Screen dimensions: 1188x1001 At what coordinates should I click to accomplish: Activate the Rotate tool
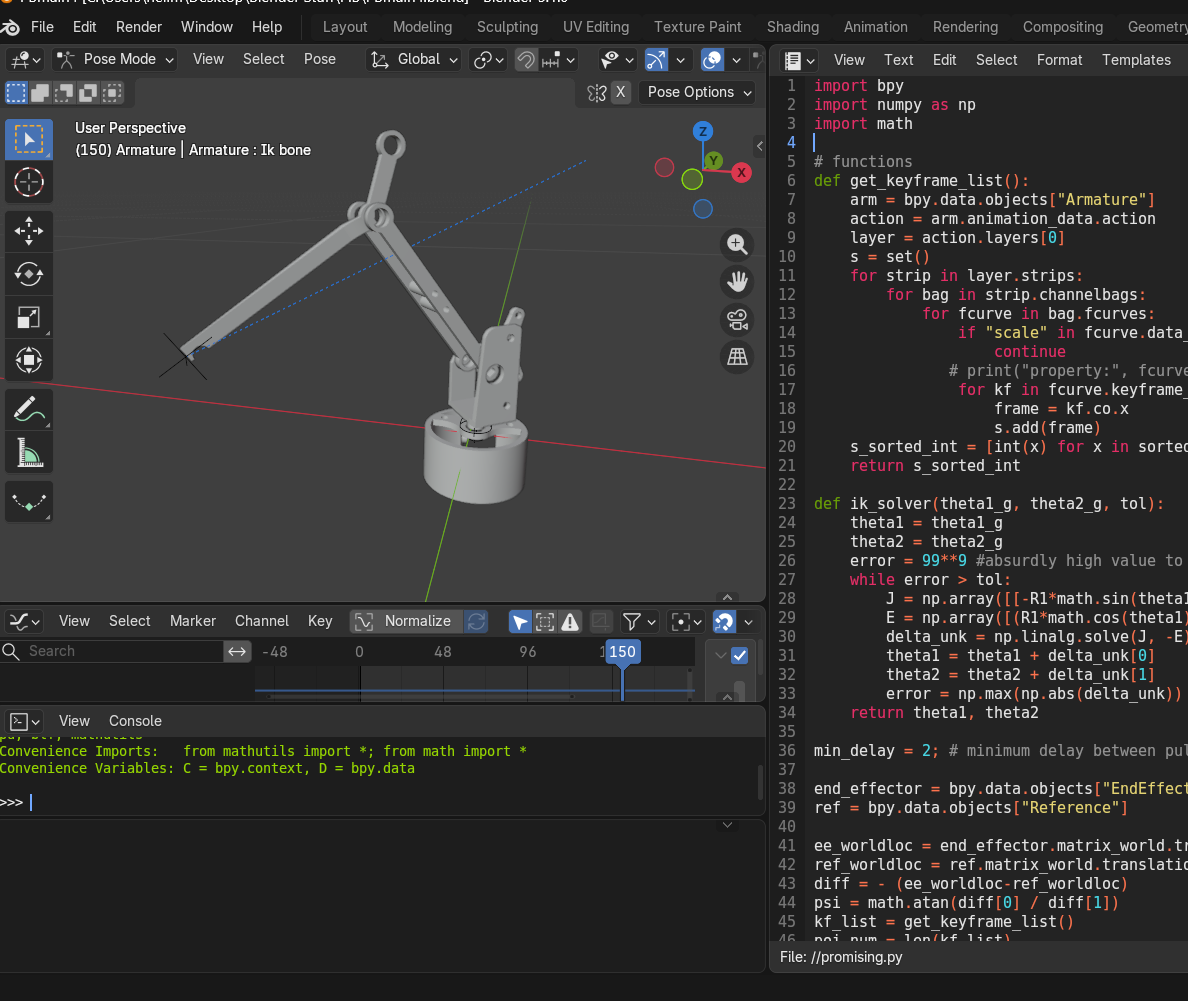29,274
